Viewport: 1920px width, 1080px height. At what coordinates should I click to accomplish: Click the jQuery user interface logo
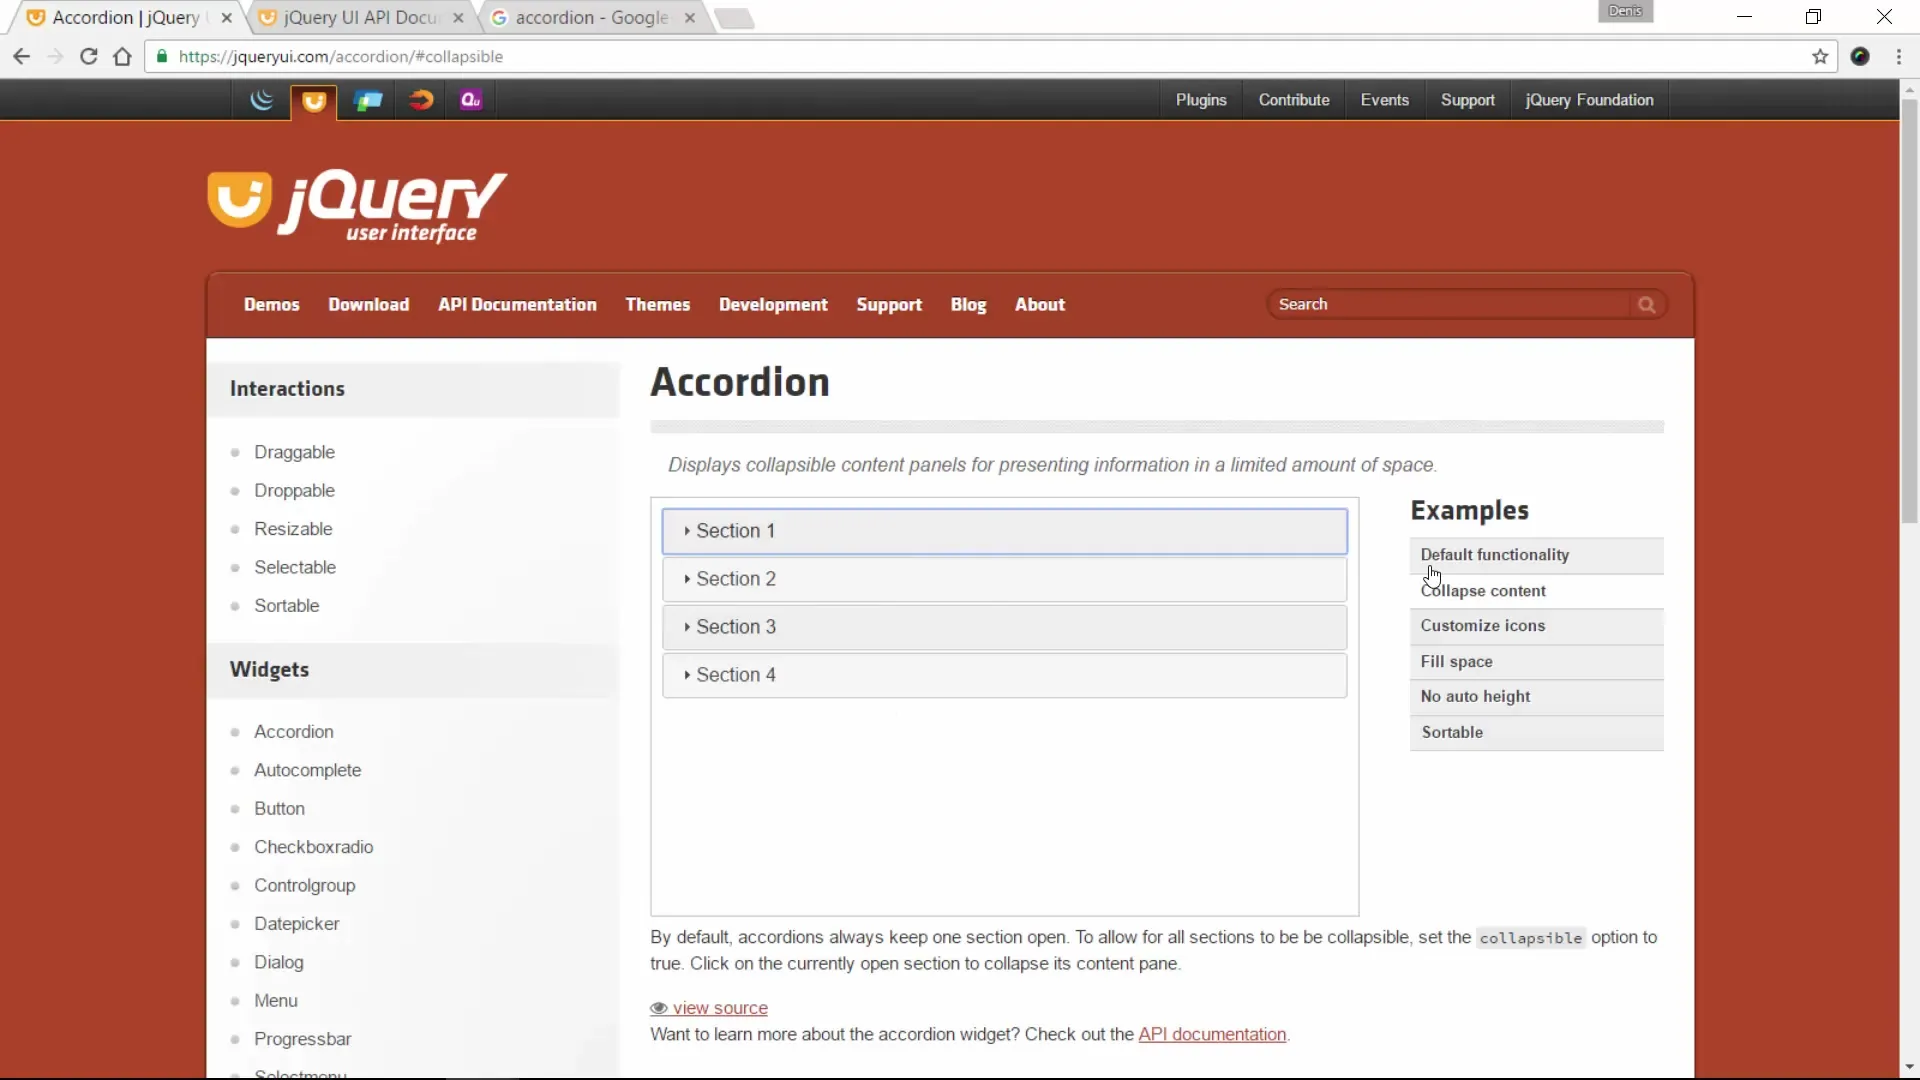click(357, 206)
